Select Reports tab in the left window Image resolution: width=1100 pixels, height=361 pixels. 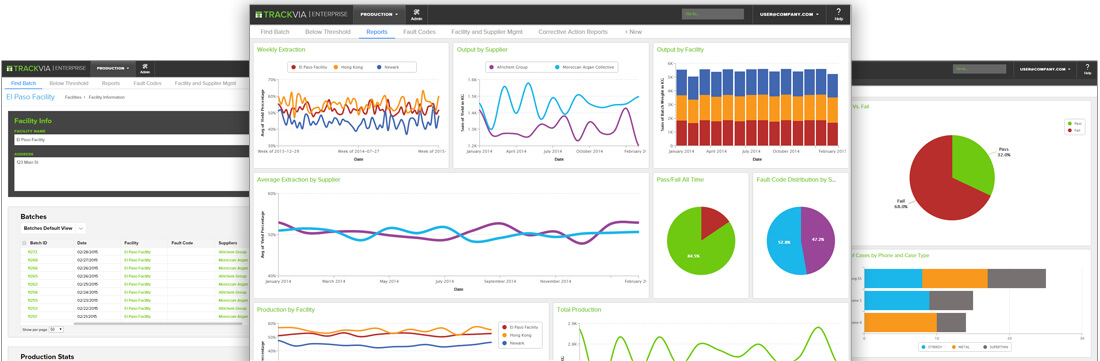pos(110,83)
